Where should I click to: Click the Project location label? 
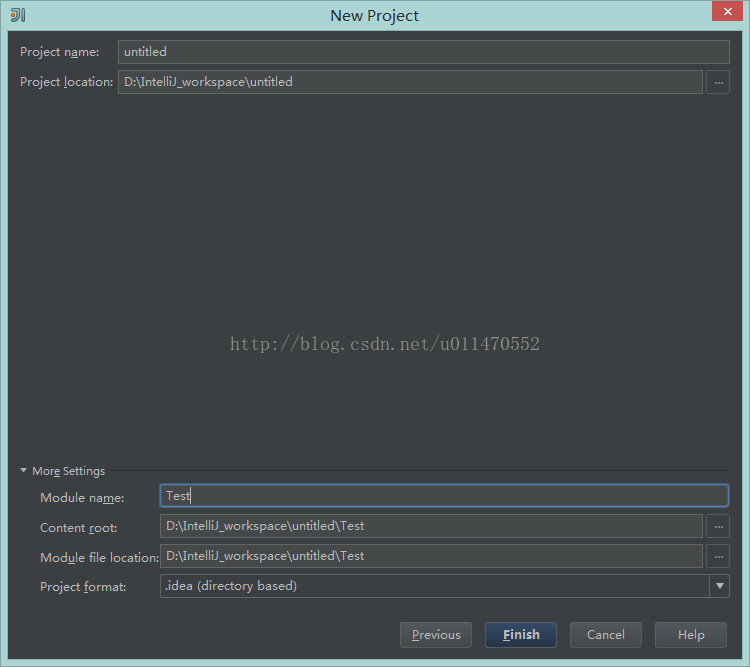pos(66,82)
